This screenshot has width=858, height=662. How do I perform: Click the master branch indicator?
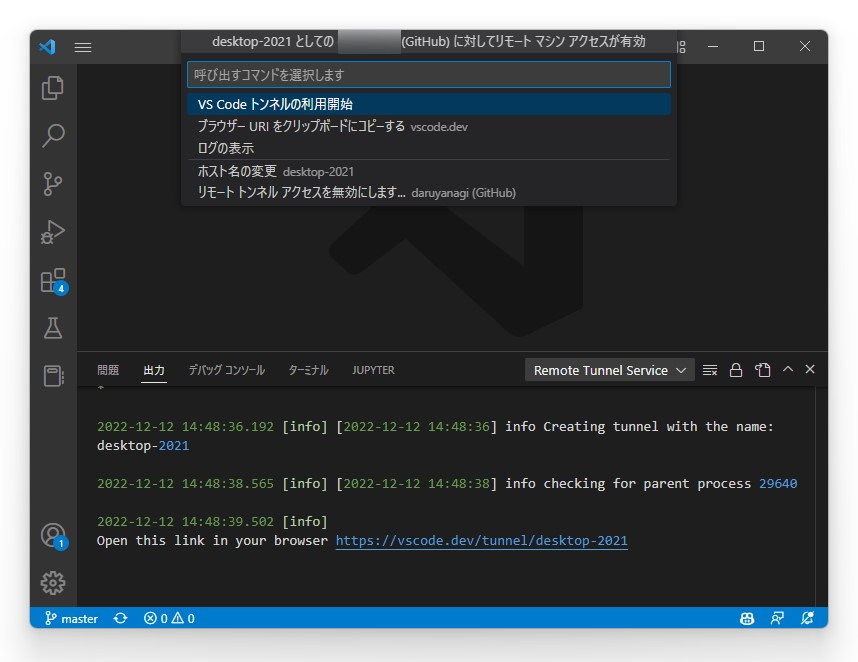click(x=71, y=618)
